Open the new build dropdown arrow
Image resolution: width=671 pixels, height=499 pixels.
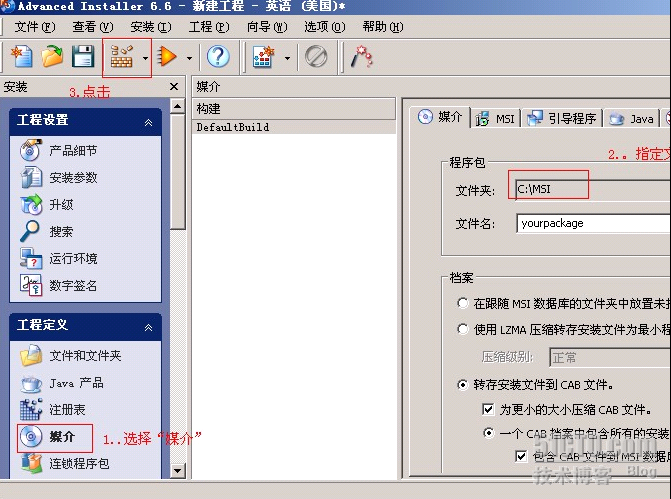click(287, 57)
